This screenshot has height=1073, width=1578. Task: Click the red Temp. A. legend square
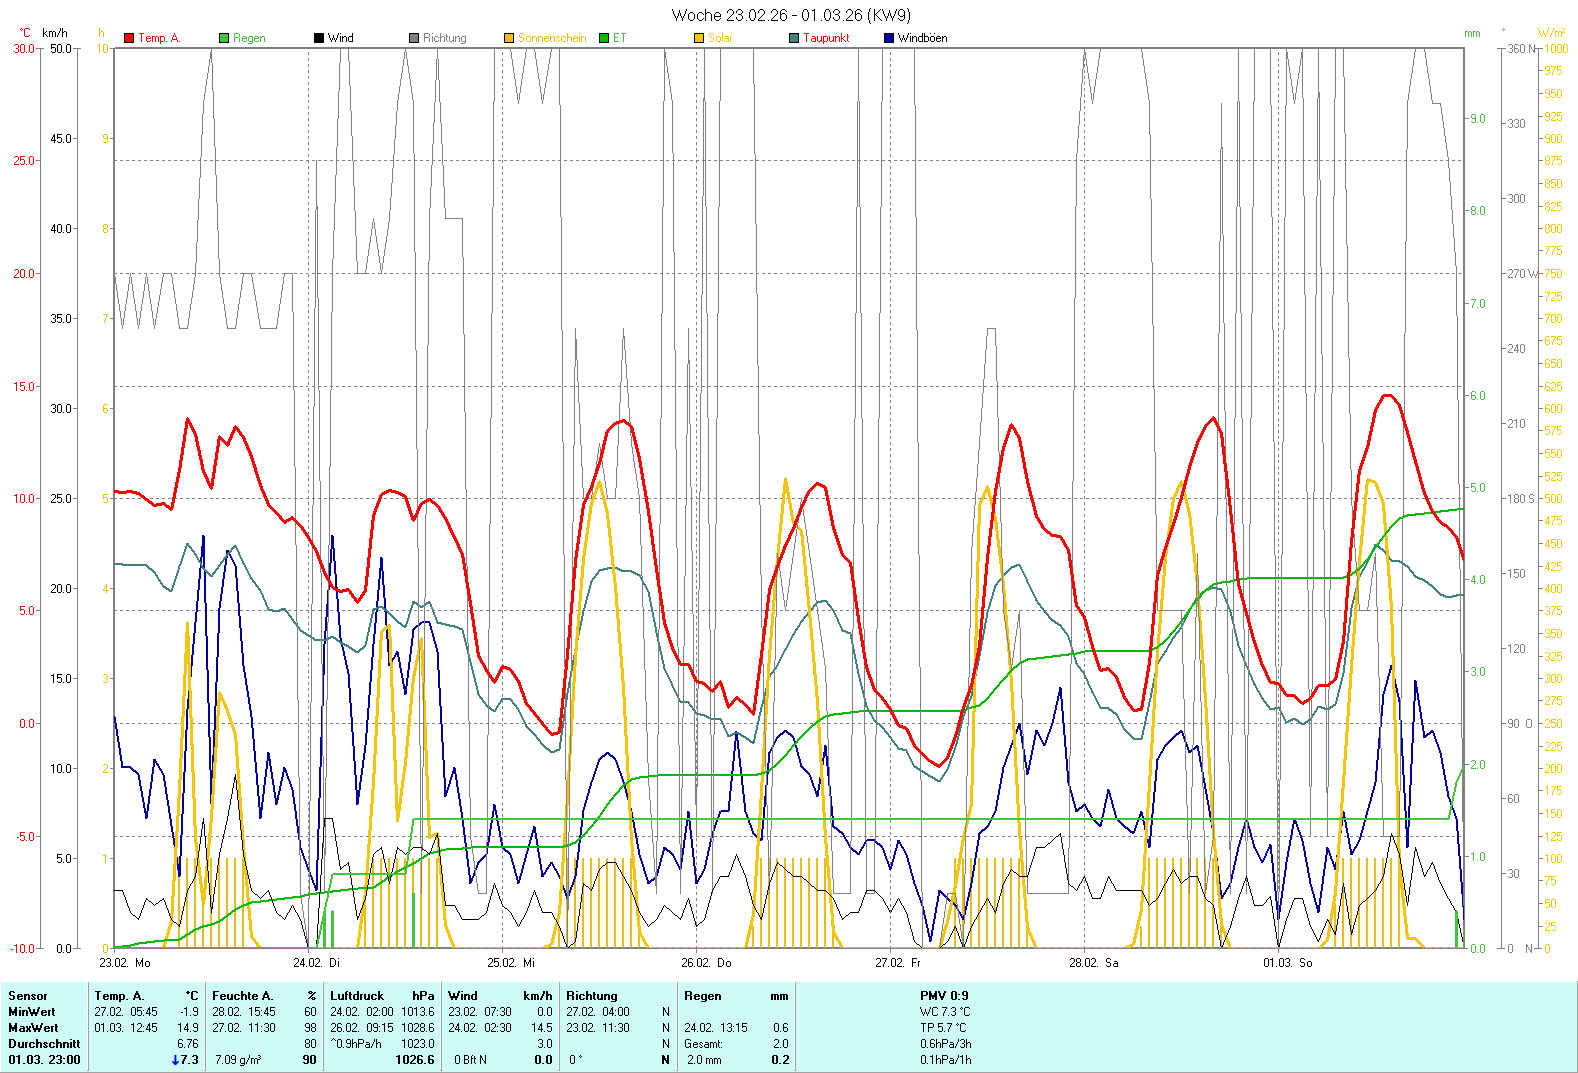129,38
